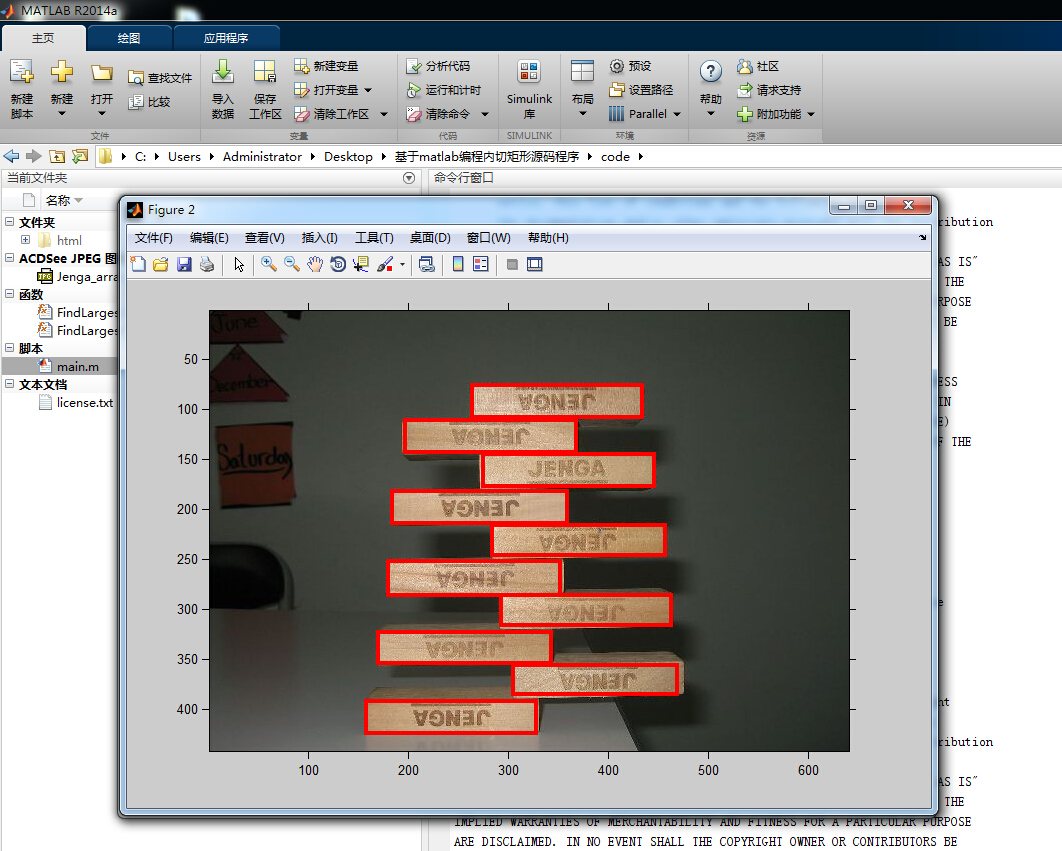Toggle the Zoom In tool

click(x=269, y=264)
